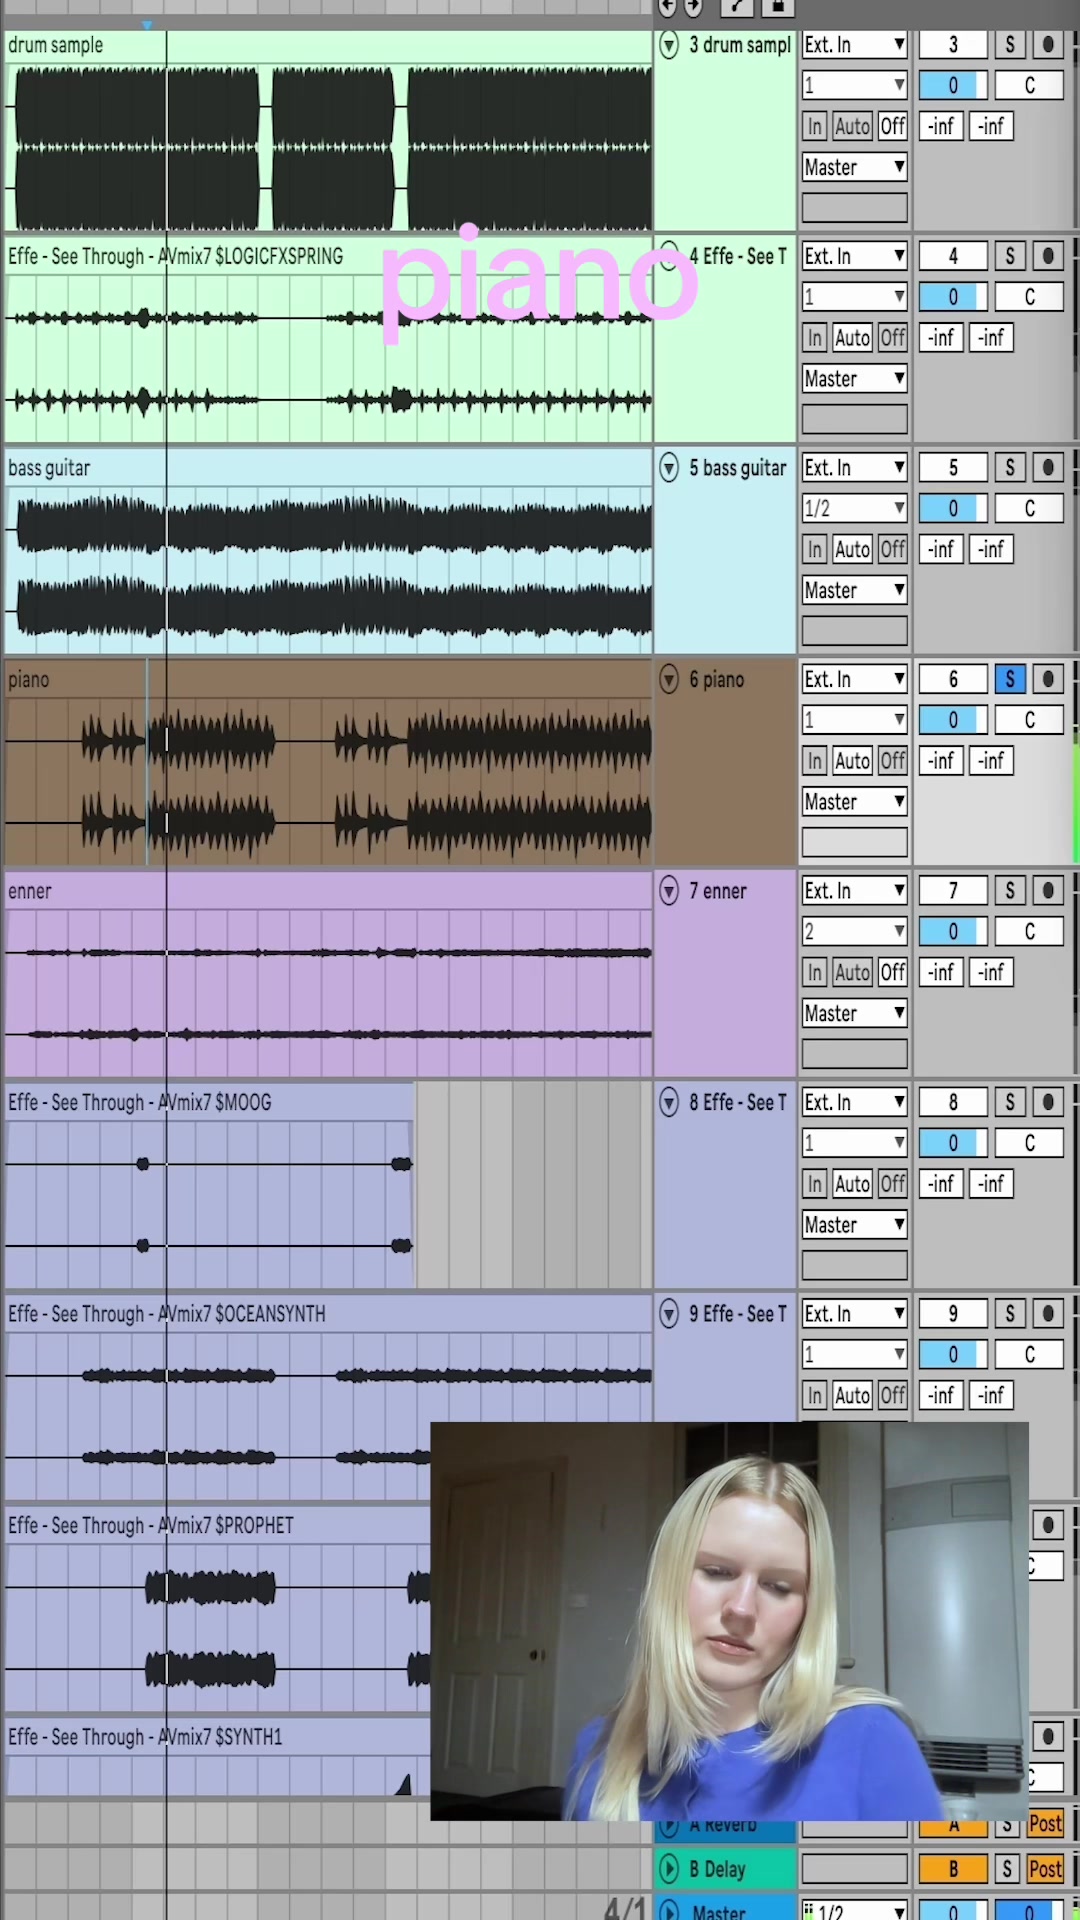
Task: Toggle track activator 6 for piano
Action: tap(953, 679)
